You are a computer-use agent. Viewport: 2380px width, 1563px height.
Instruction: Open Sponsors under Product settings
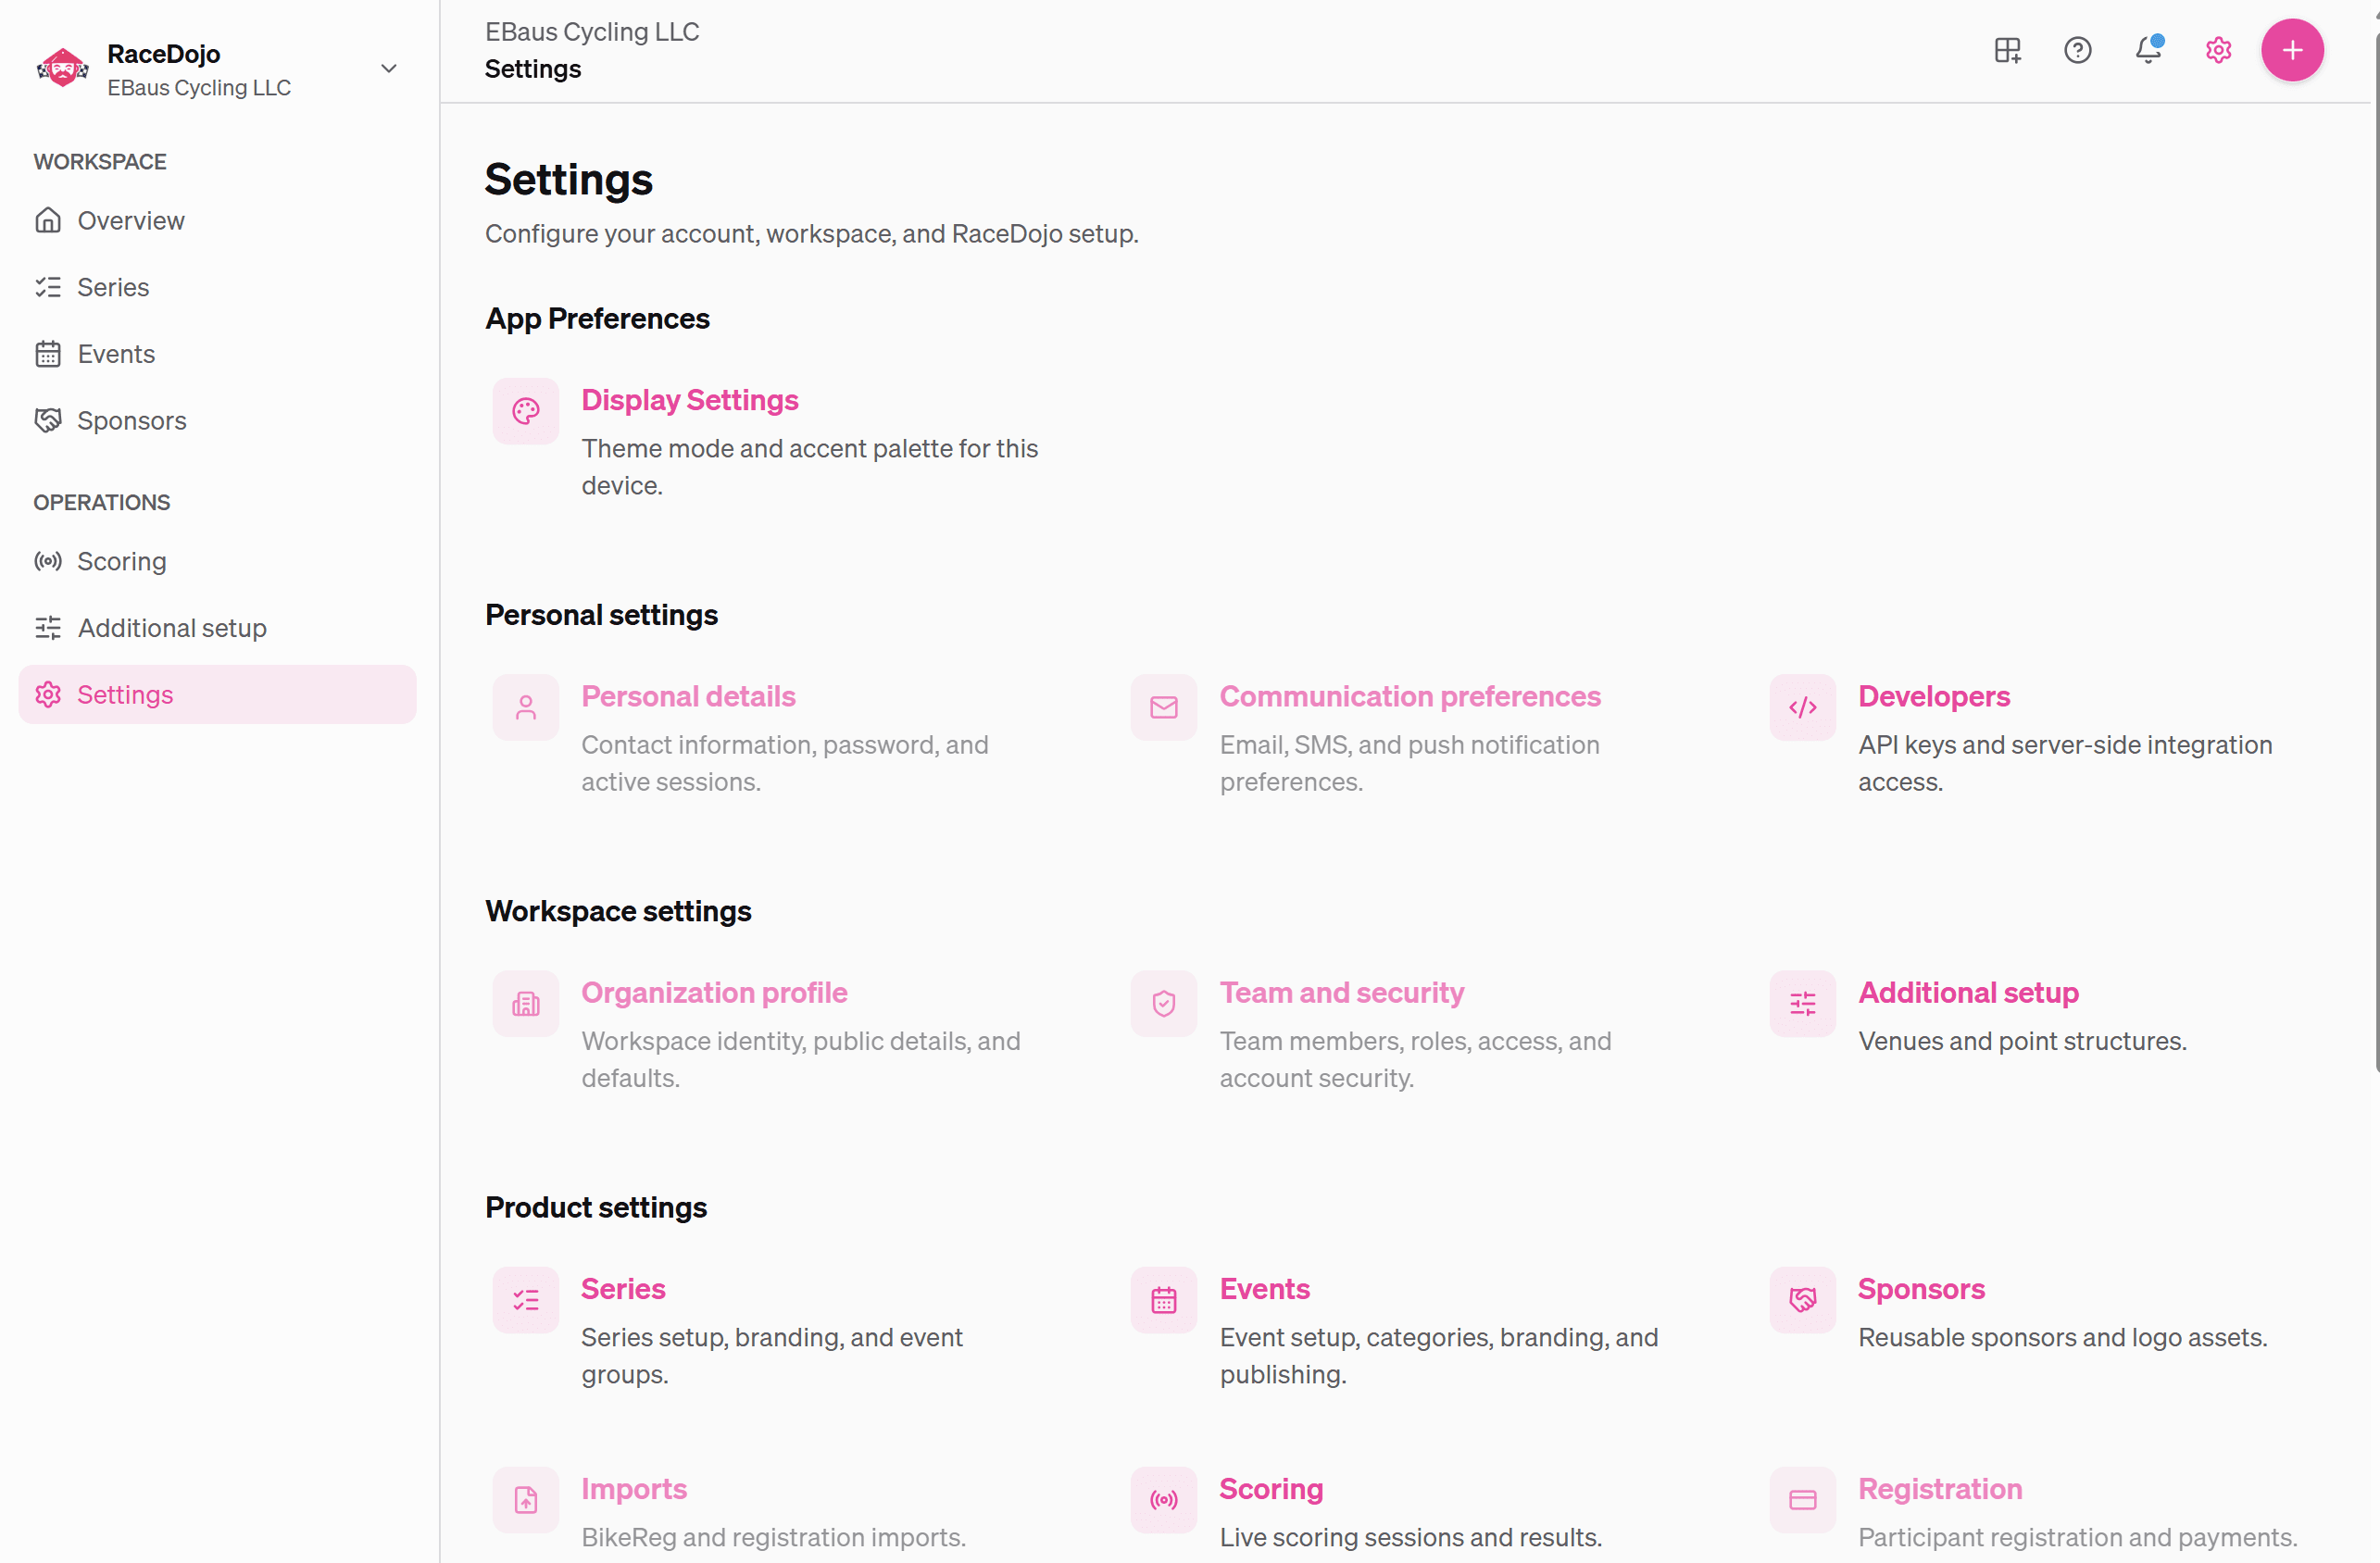point(1921,1289)
